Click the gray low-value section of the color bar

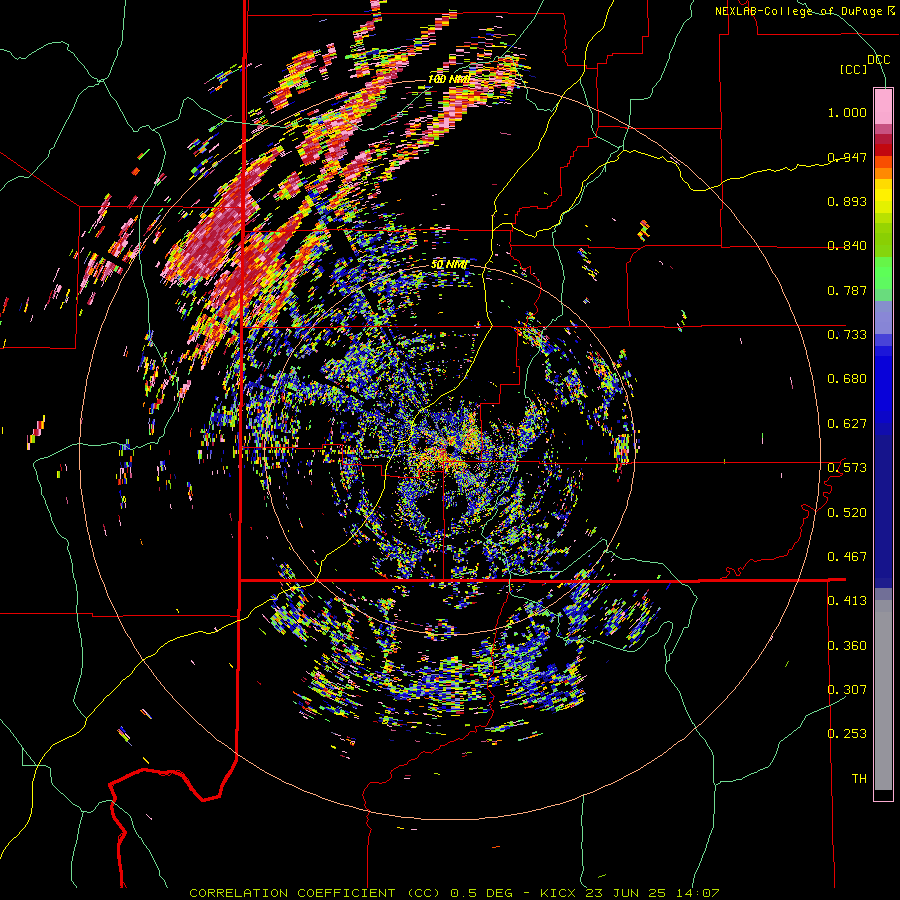click(883, 695)
